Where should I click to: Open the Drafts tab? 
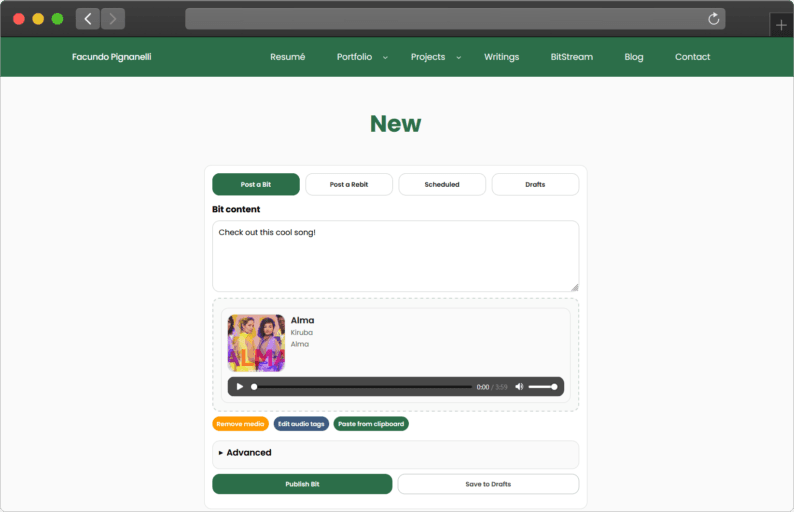[x=535, y=185]
